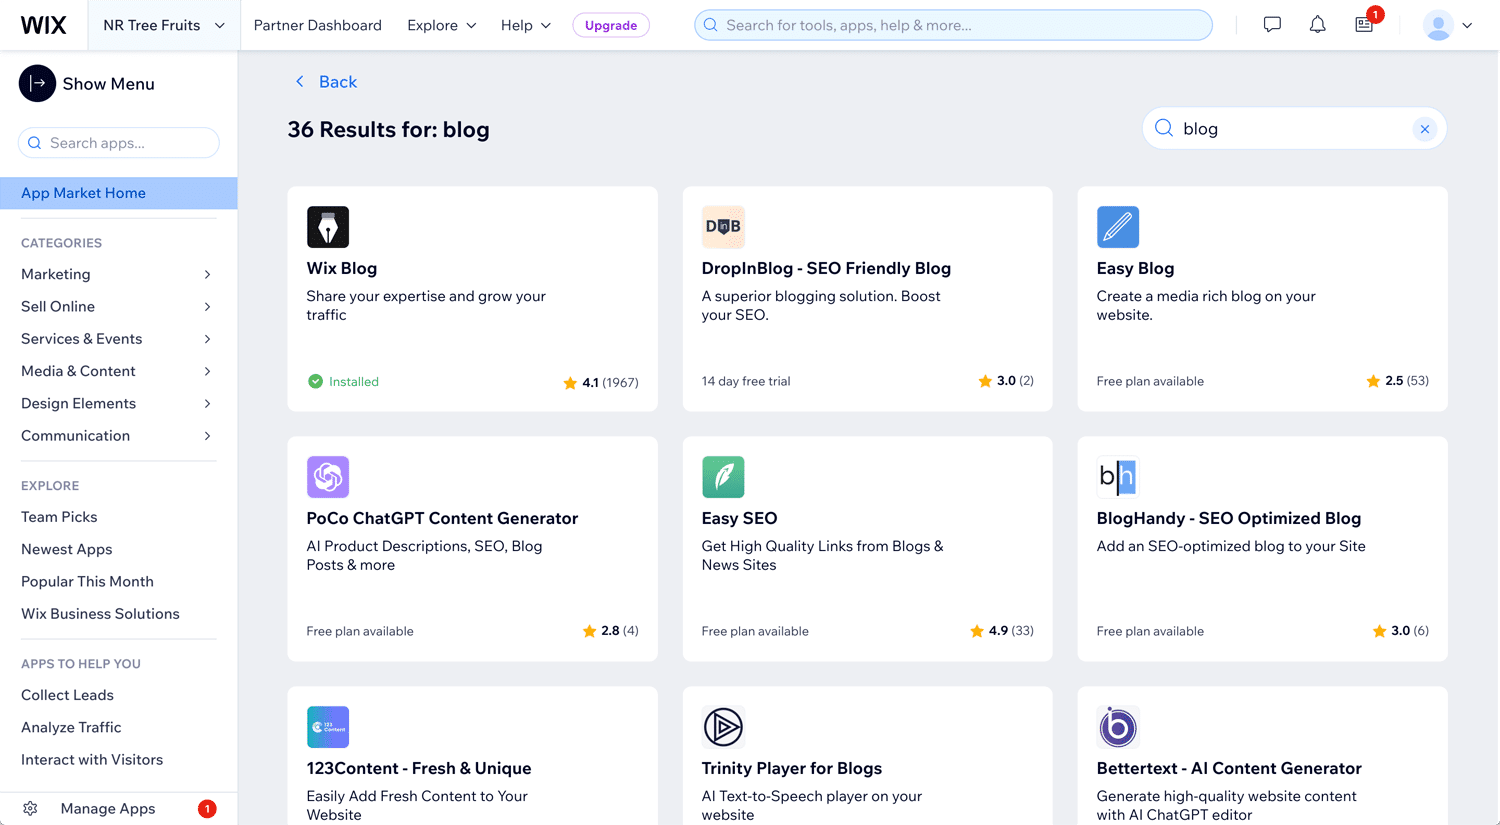Open the Easy Blog app title
This screenshot has height=825, width=1500.
pyautogui.click(x=1135, y=268)
